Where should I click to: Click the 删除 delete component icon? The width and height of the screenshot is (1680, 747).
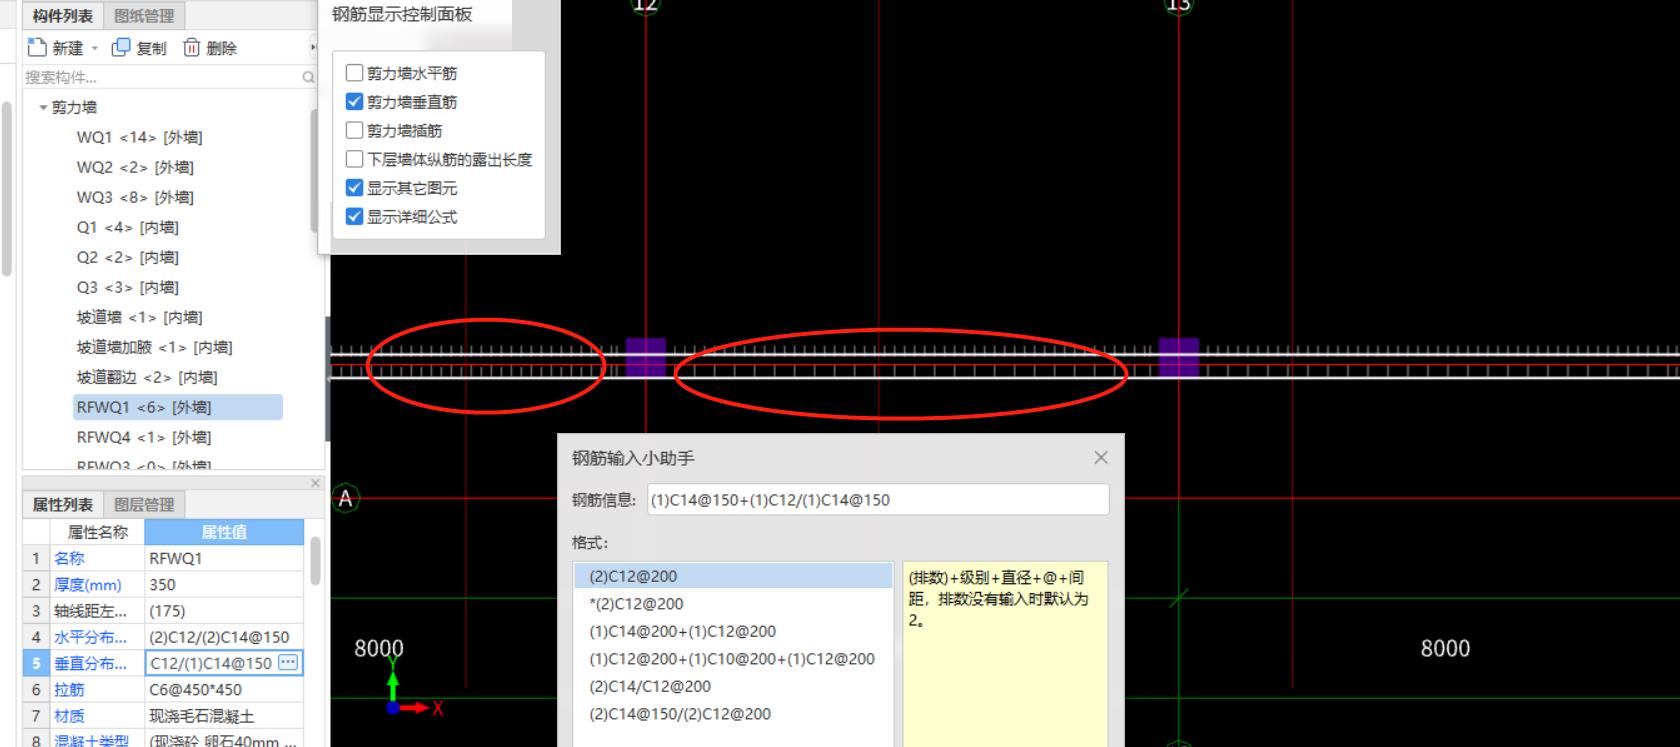coord(191,47)
